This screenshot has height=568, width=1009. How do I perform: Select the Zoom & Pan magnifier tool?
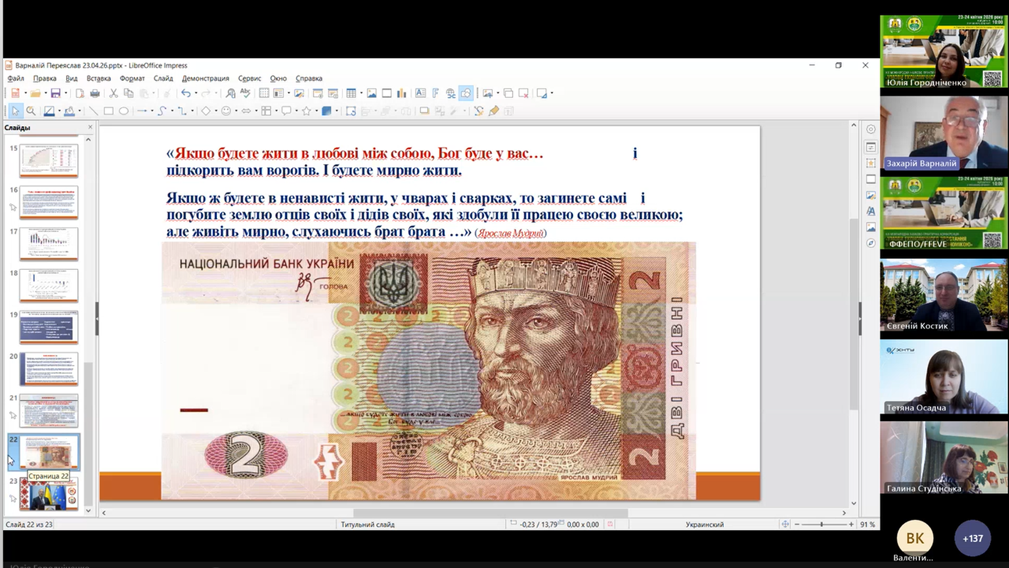(x=31, y=111)
